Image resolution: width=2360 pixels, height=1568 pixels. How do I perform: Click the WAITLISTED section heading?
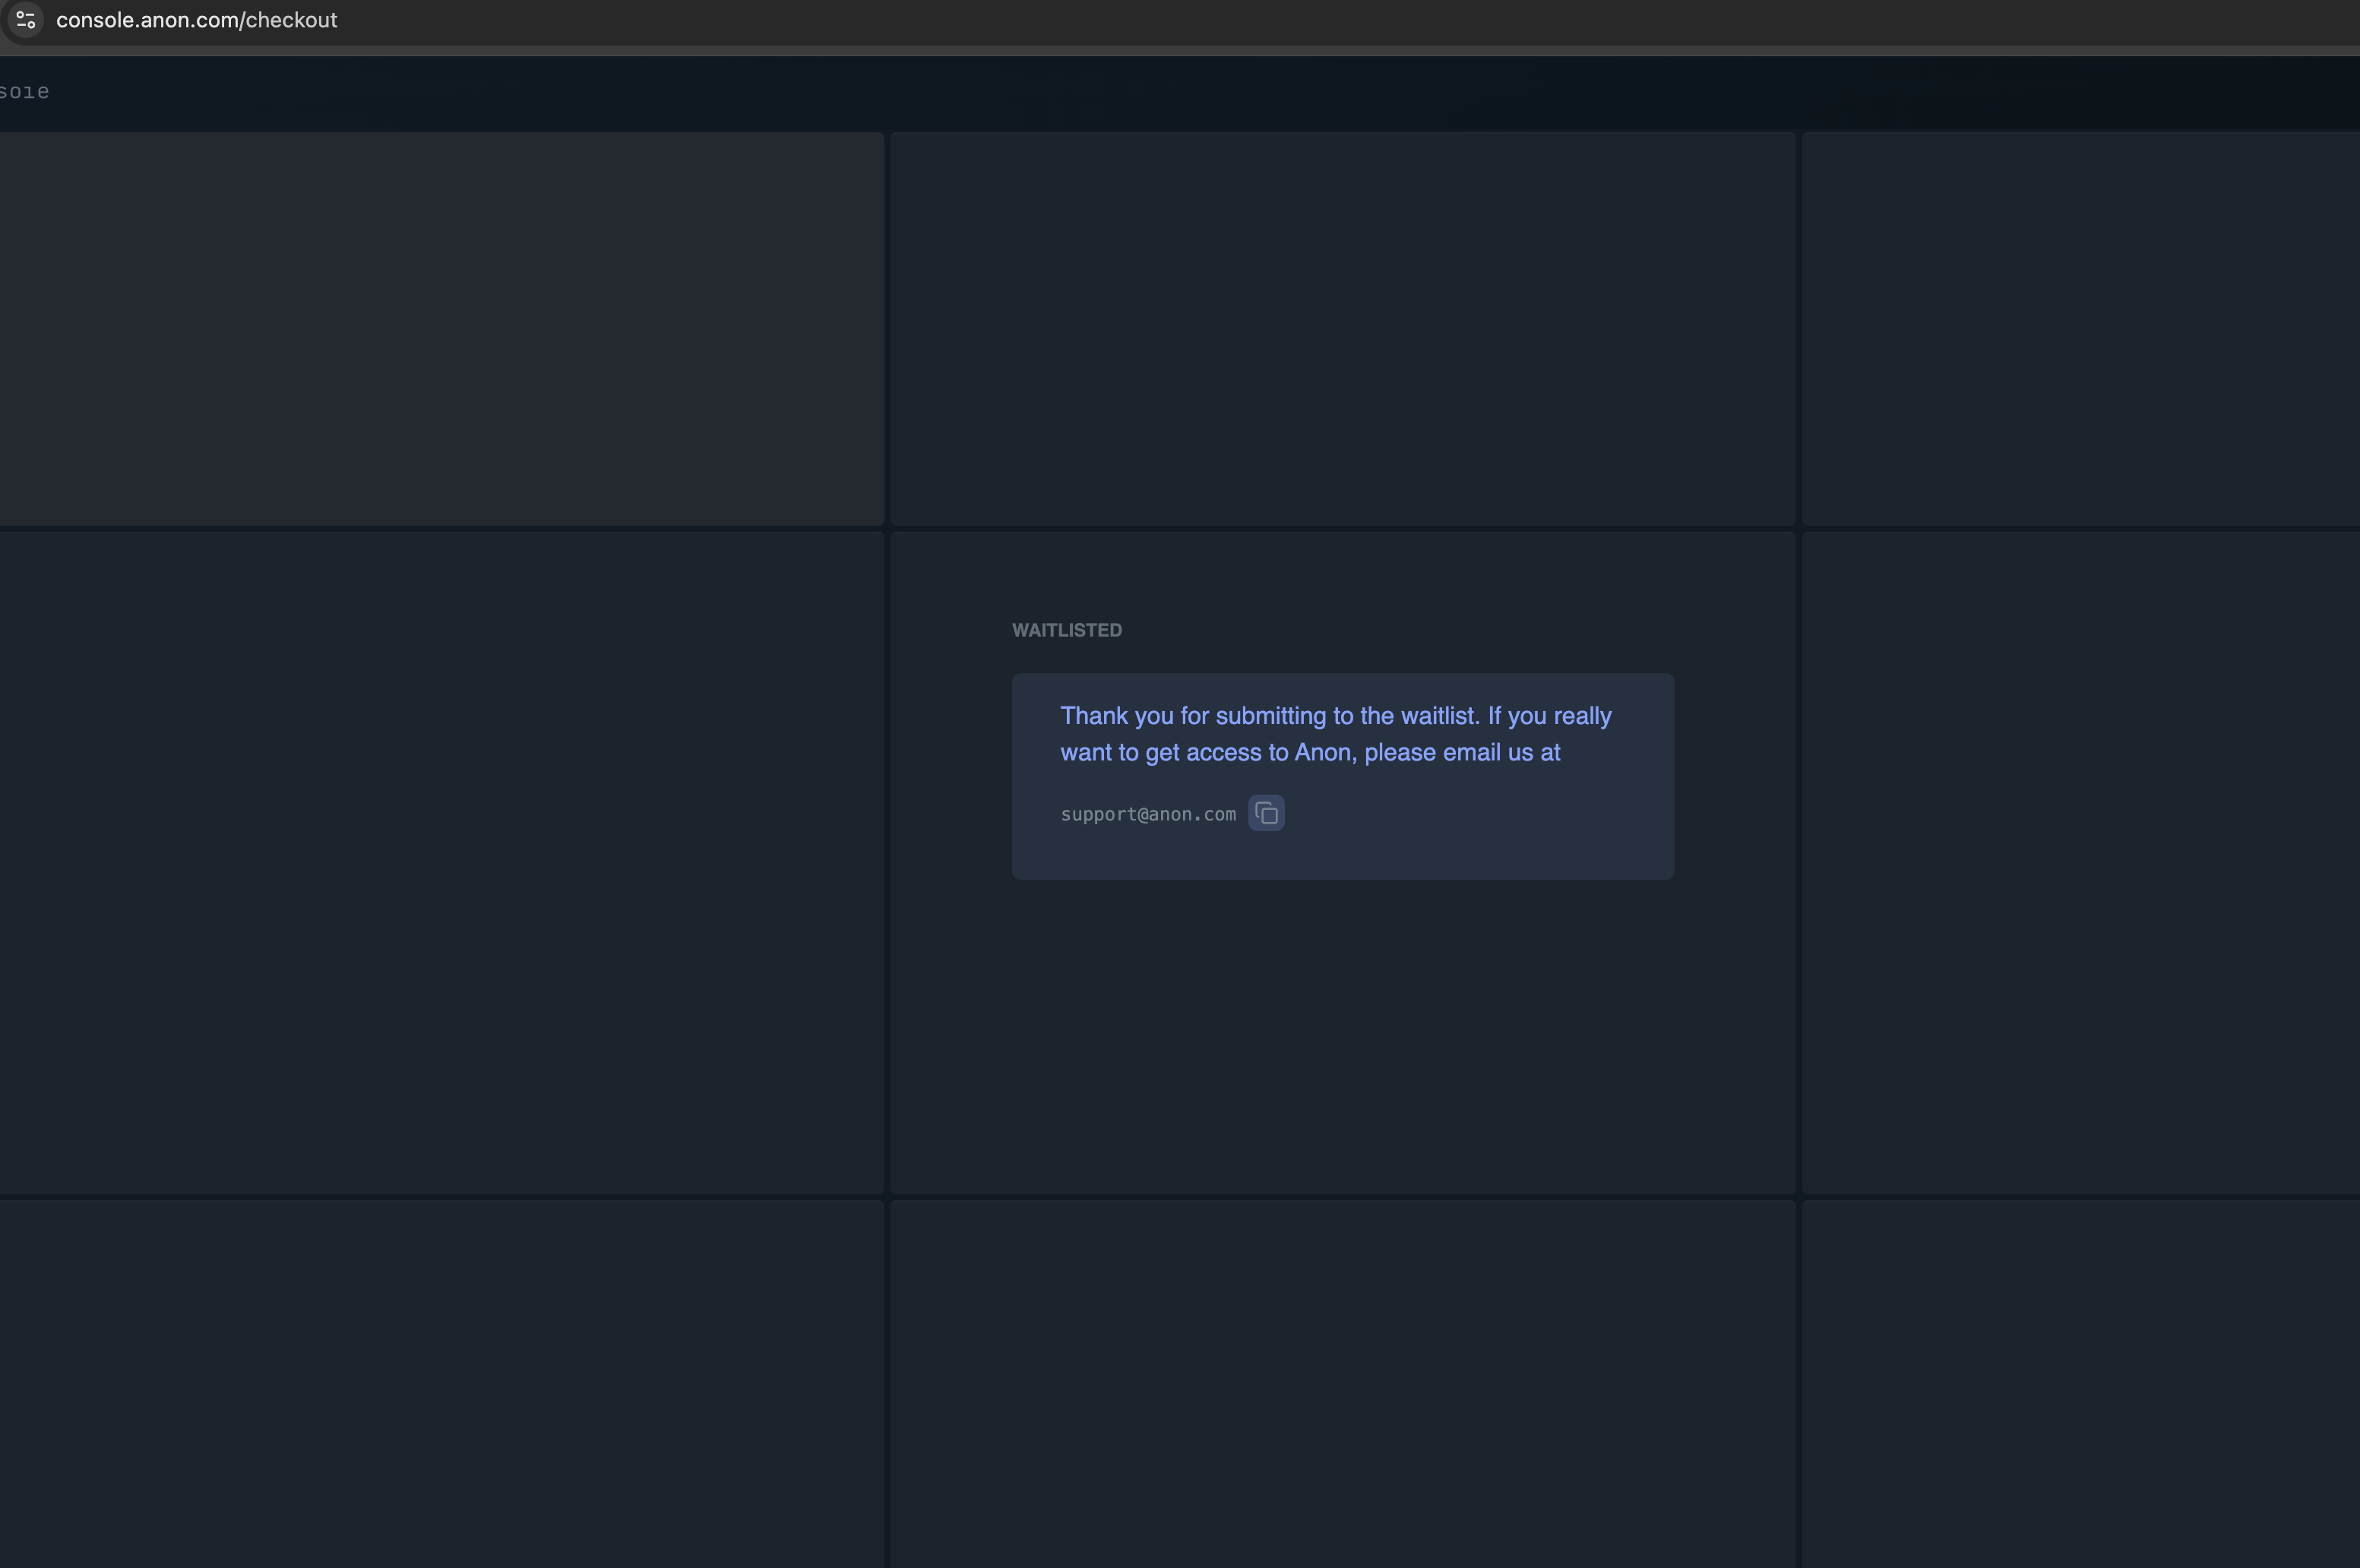coord(1066,630)
